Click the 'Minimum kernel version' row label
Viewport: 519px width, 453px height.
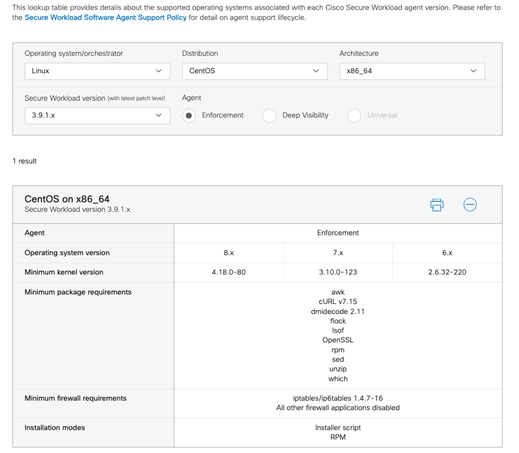click(64, 272)
